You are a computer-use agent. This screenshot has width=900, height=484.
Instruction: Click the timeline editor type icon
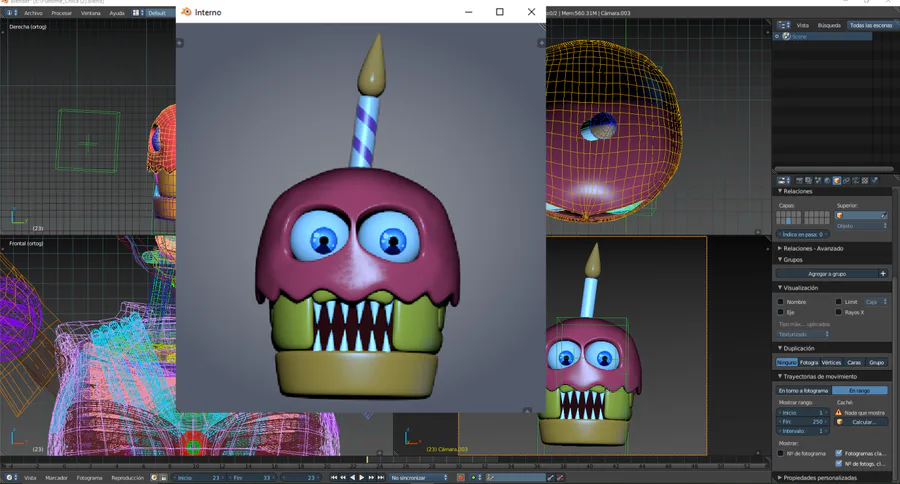click(x=11, y=478)
